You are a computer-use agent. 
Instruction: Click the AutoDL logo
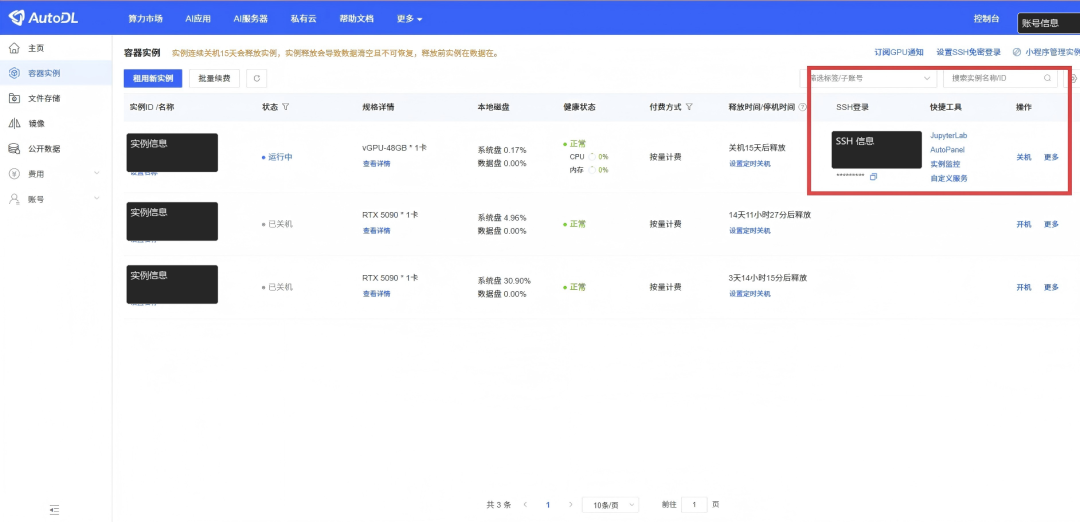[43, 18]
